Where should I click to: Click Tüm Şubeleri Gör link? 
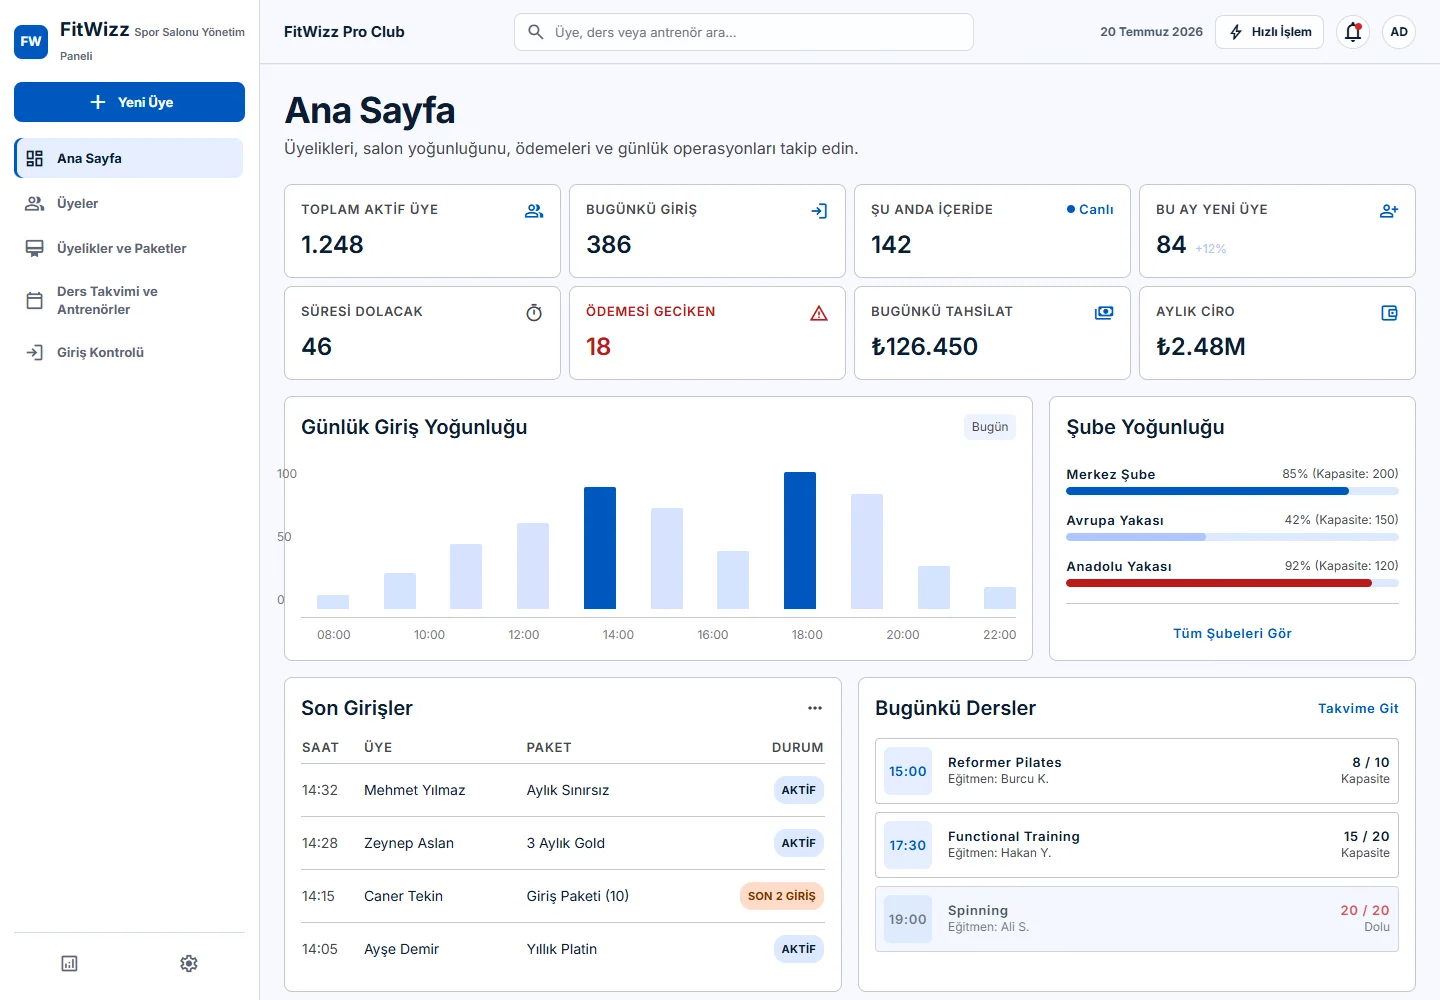[1232, 633]
